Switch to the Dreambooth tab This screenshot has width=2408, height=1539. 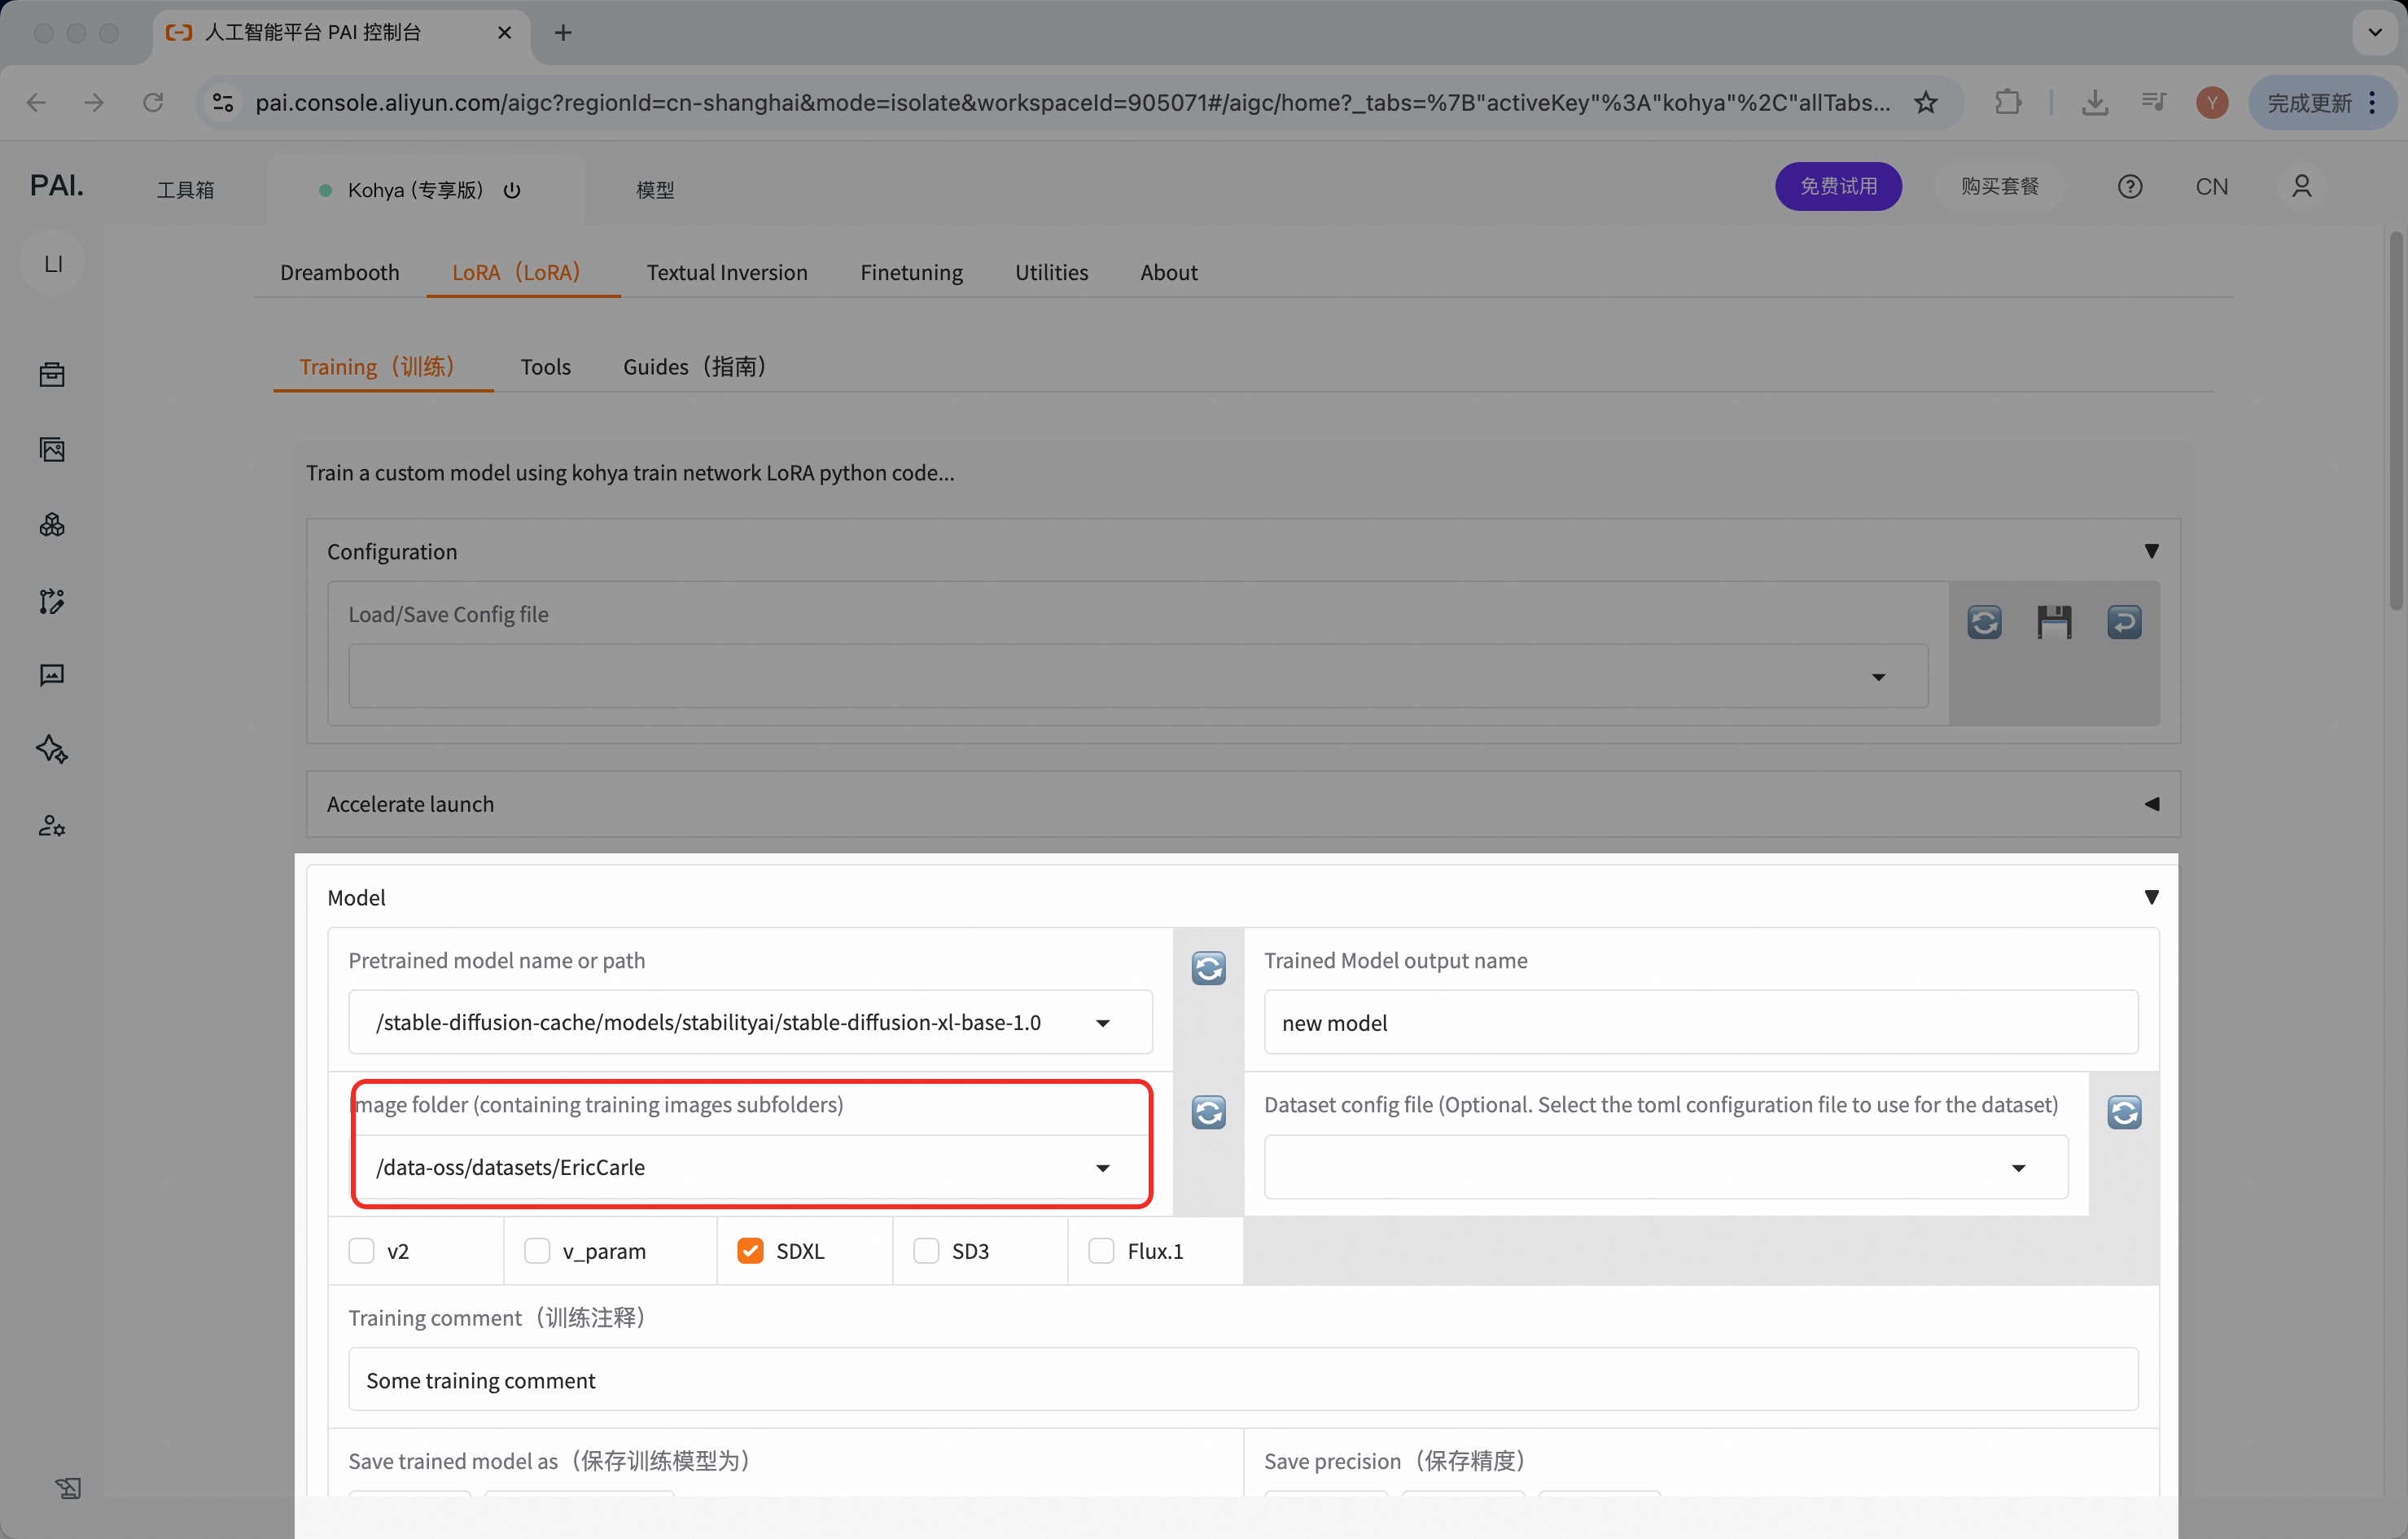coord(339,272)
